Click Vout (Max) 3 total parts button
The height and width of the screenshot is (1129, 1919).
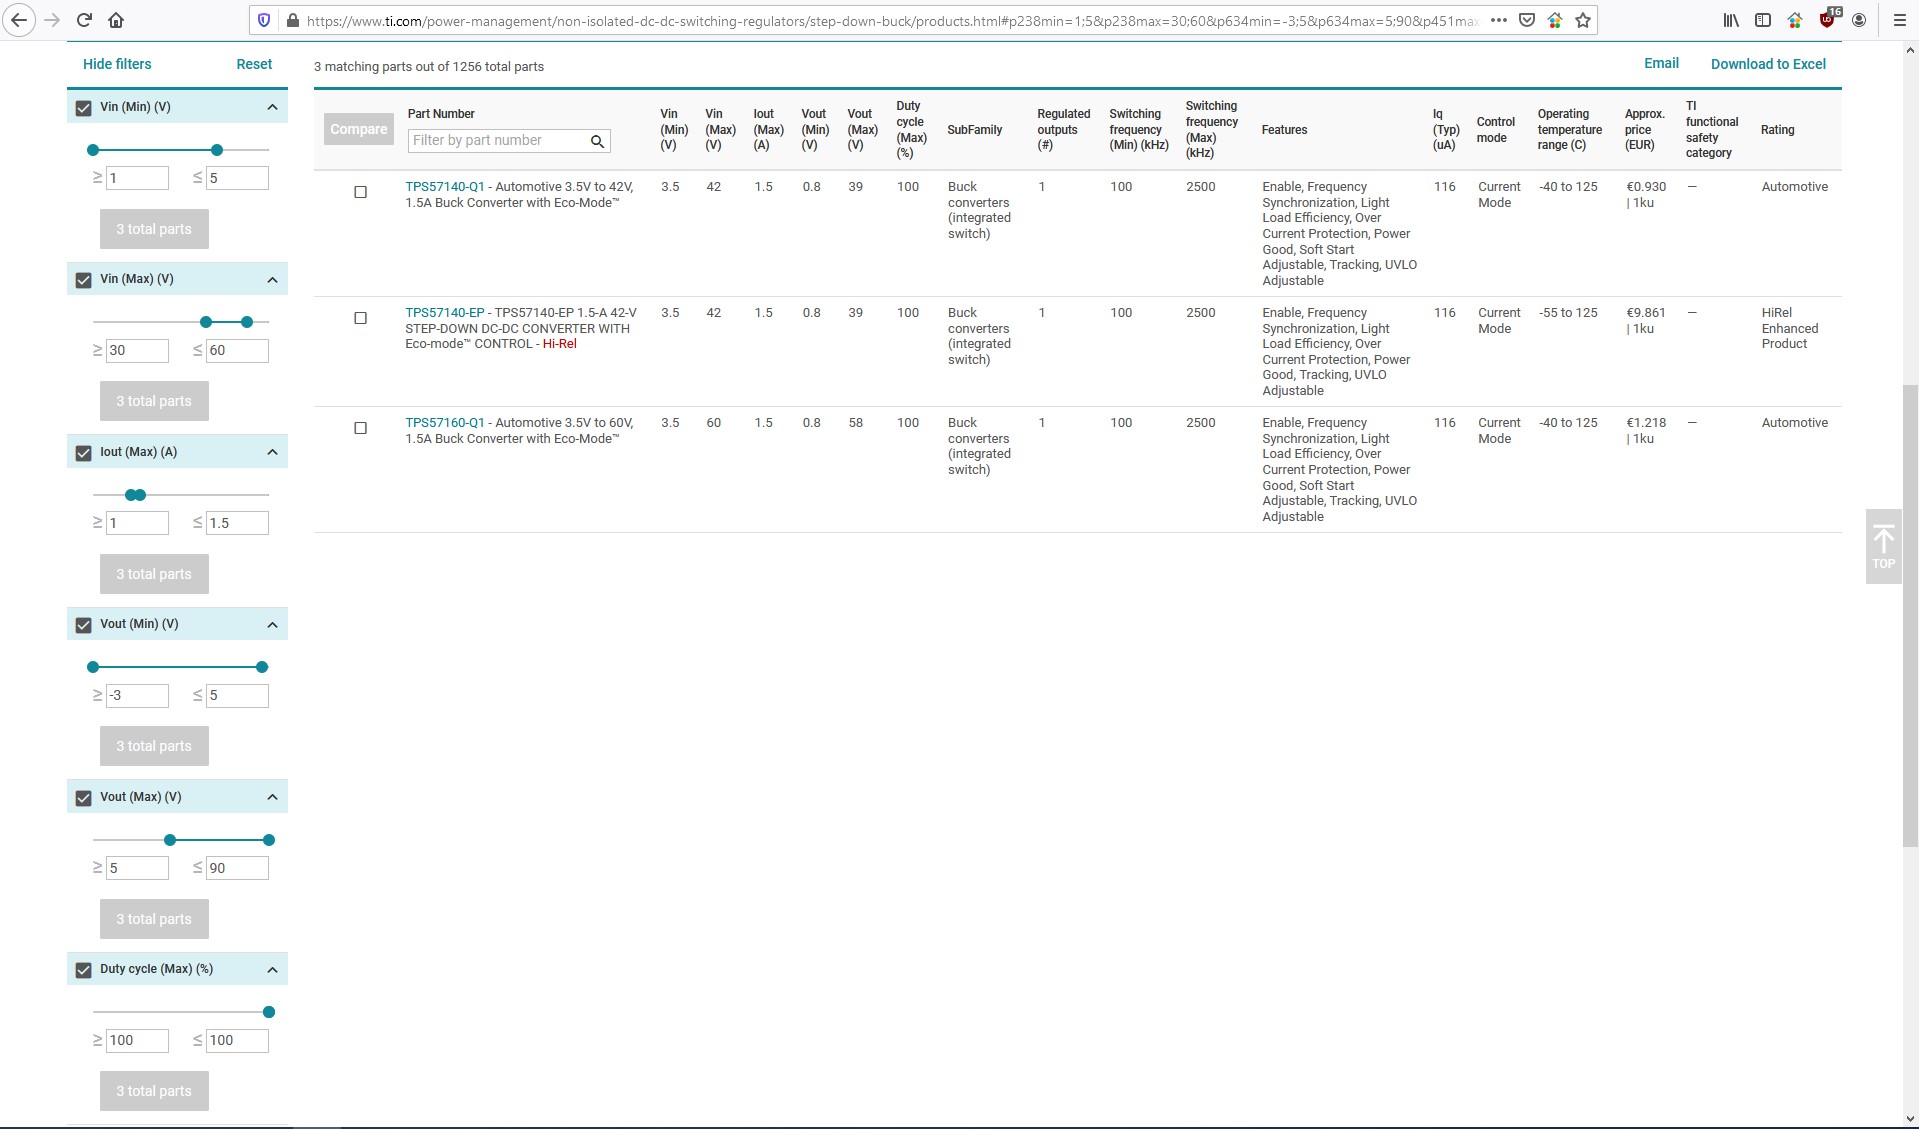154,919
